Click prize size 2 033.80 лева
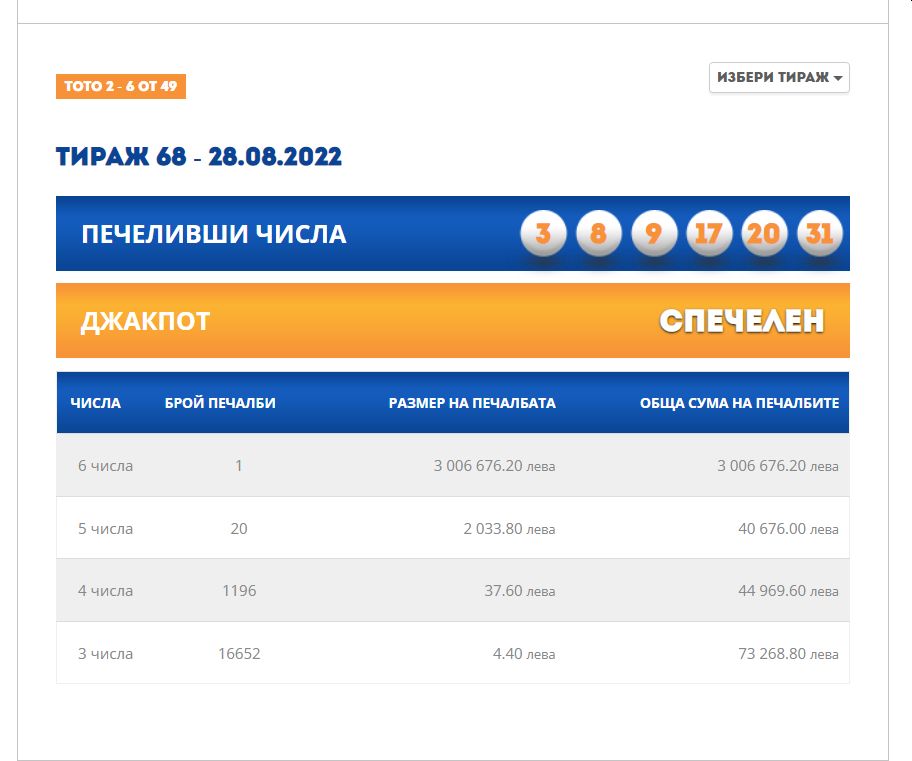The width and height of the screenshot is (912, 761). pyautogui.click(x=510, y=529)
